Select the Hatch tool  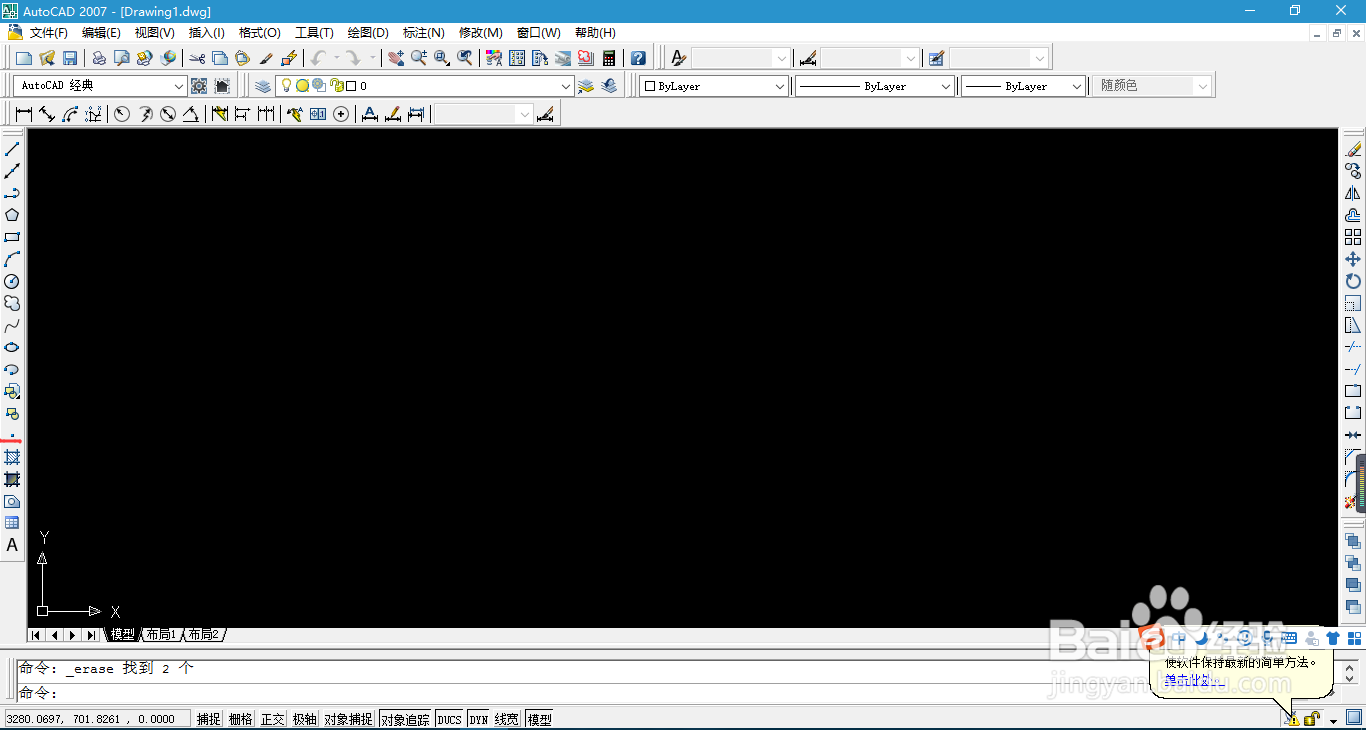[x=12, y=457]
